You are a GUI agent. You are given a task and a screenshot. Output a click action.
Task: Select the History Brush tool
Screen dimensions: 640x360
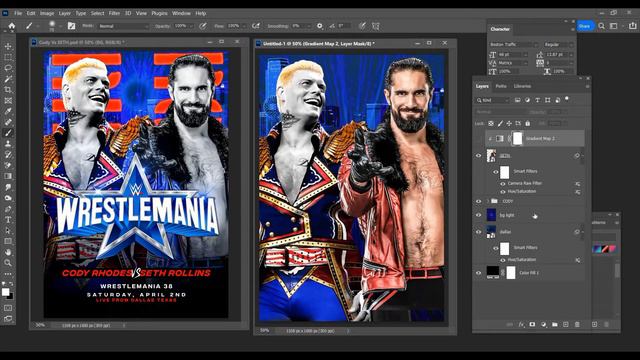[x=8, y=155]
